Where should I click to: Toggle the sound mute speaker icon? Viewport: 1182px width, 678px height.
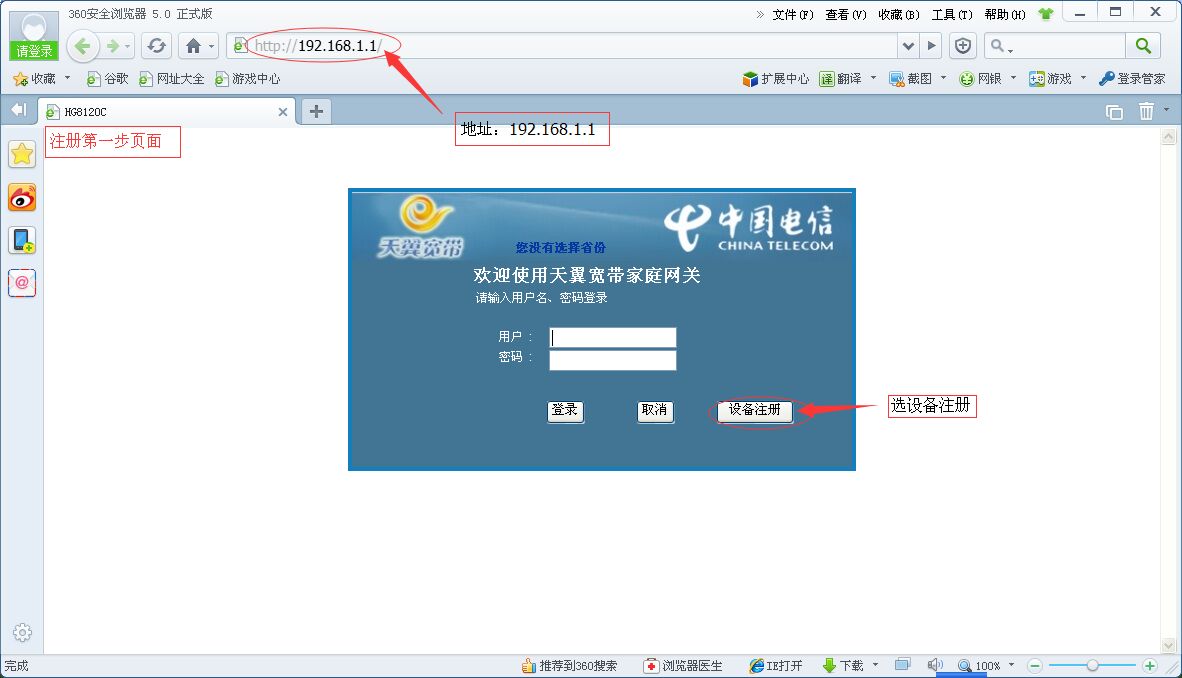point(935,665)
